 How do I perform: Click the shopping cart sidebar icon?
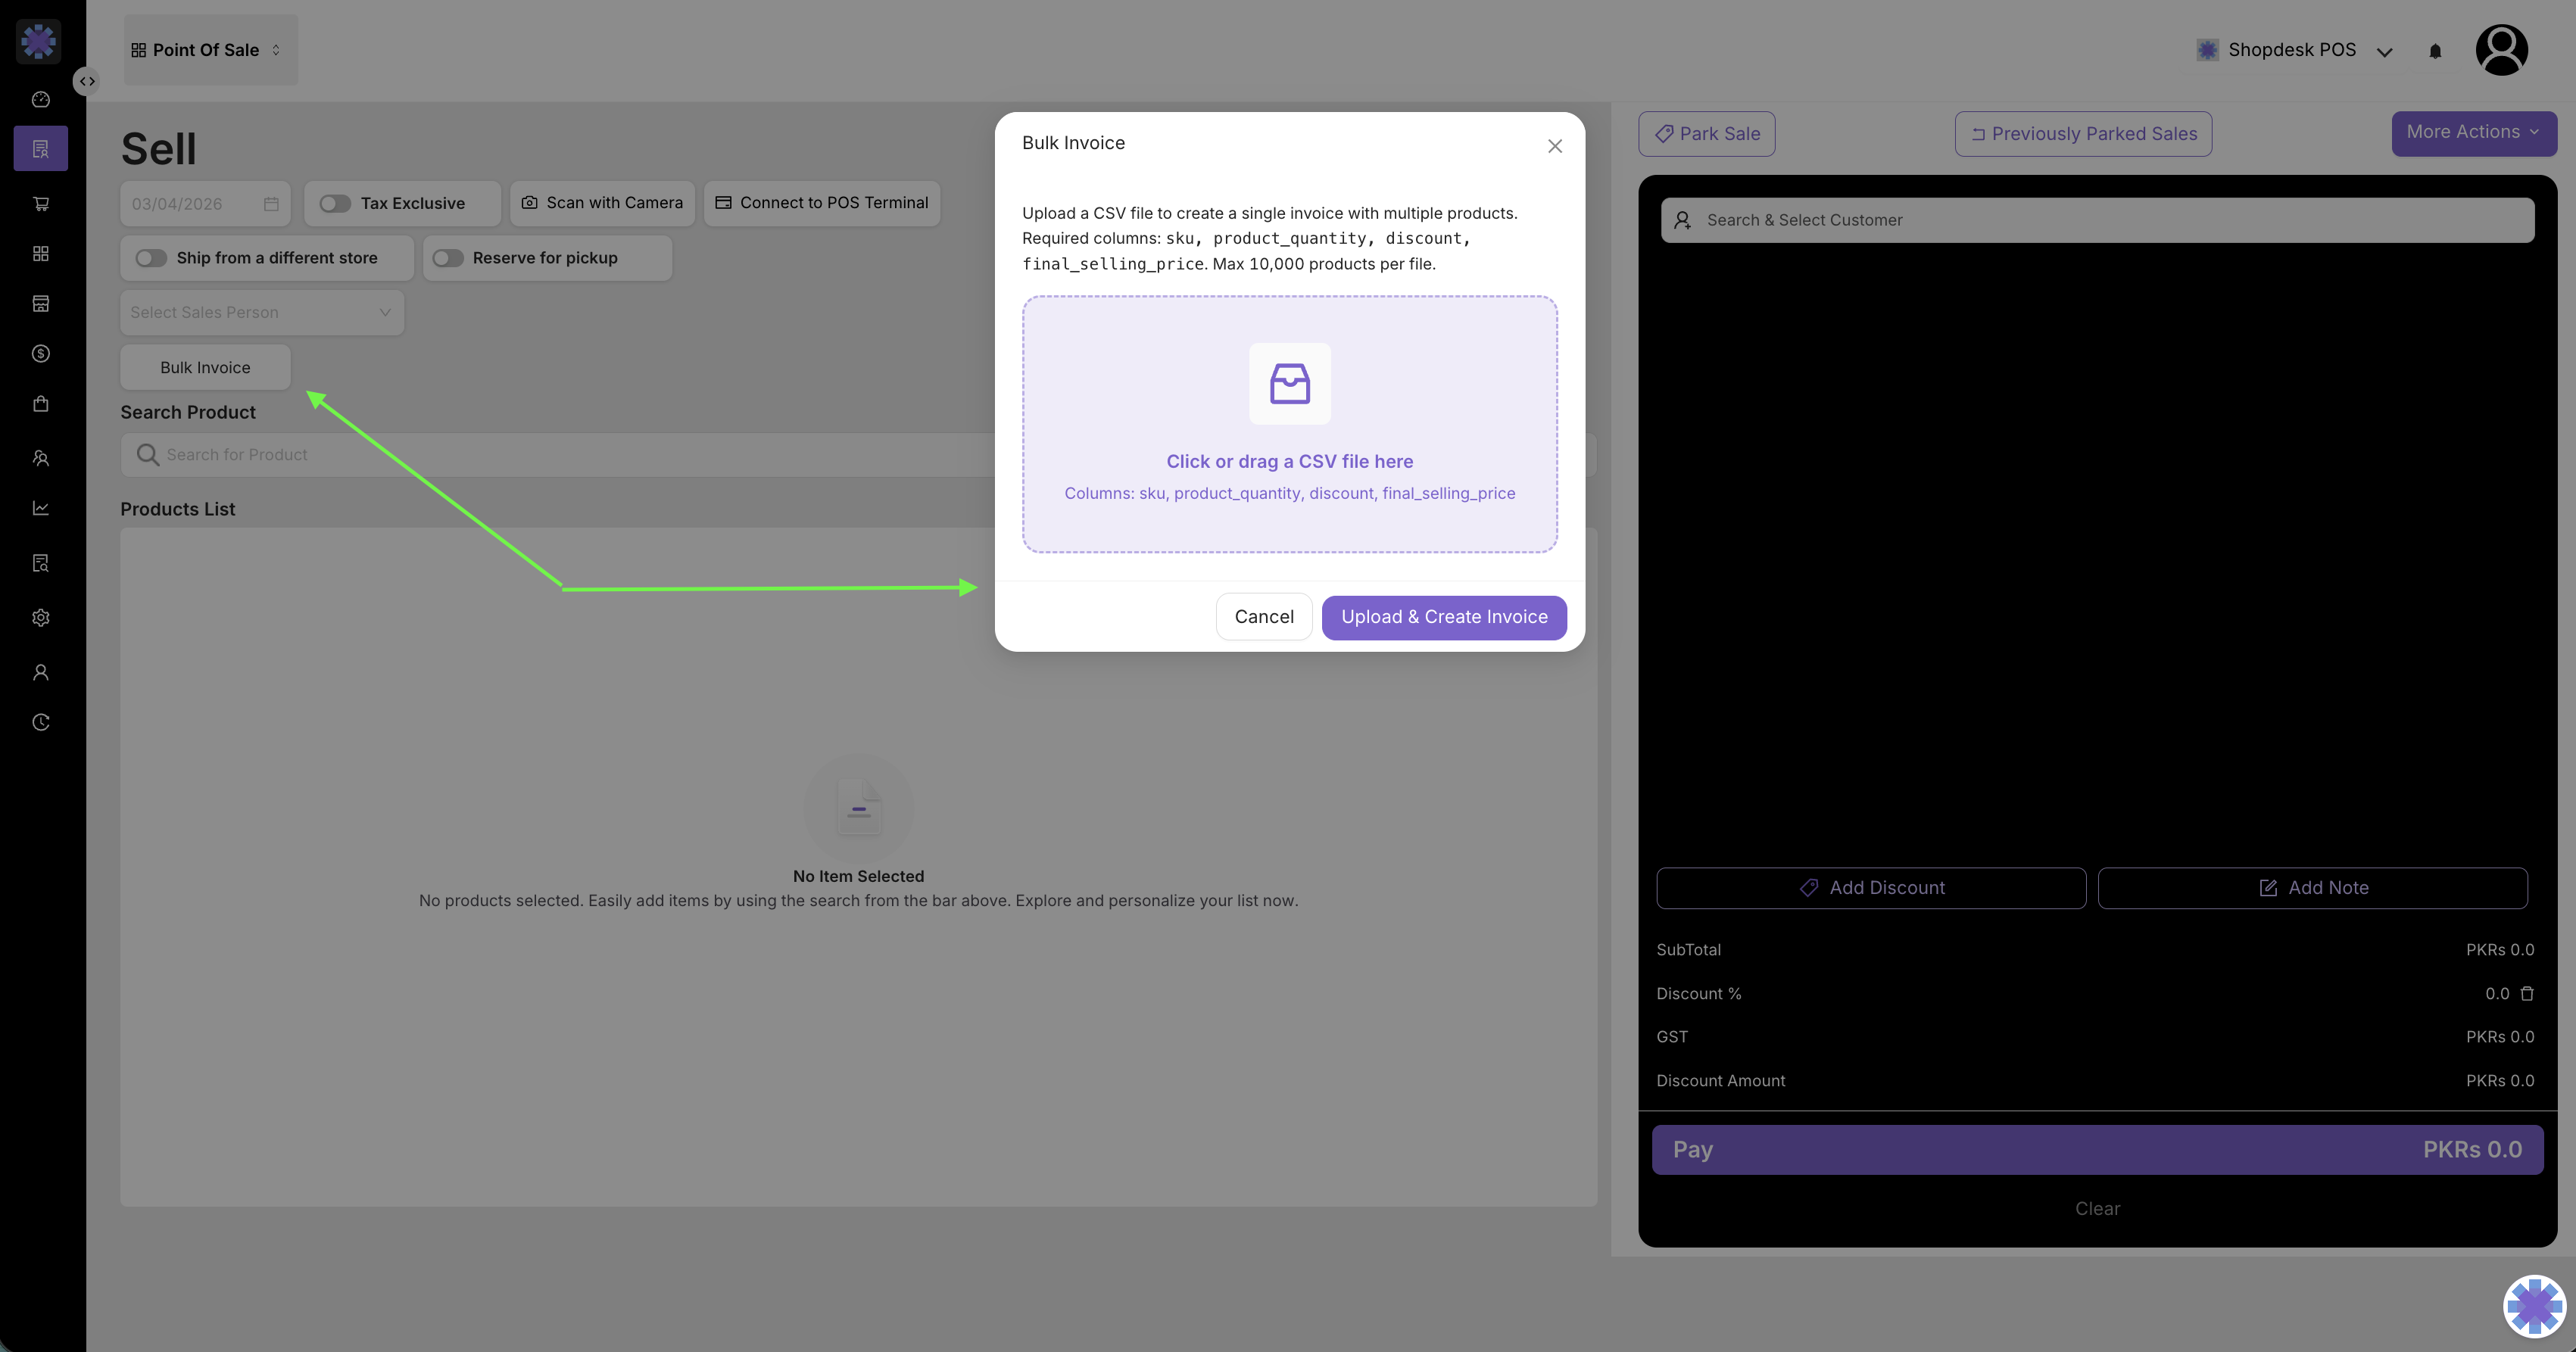point(41,204)
